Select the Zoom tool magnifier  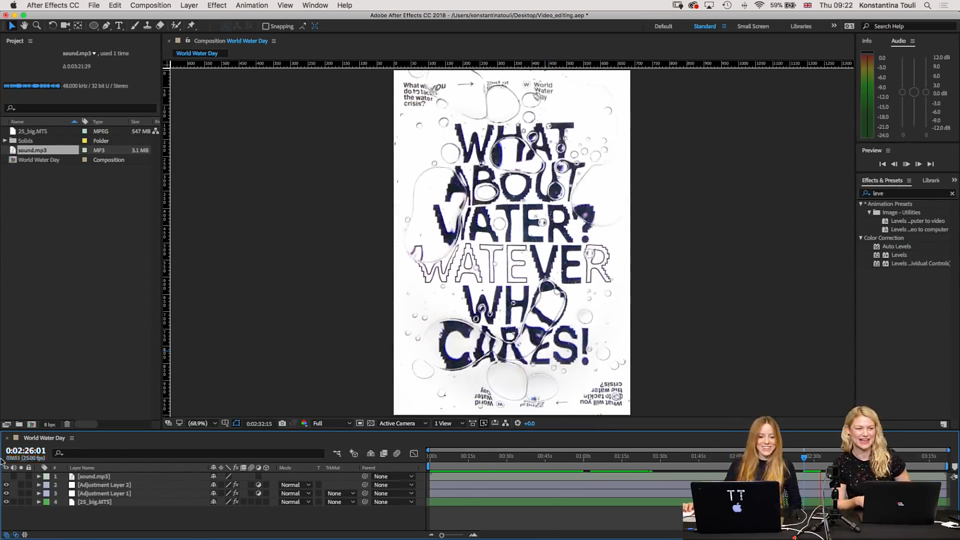(37, 26)
